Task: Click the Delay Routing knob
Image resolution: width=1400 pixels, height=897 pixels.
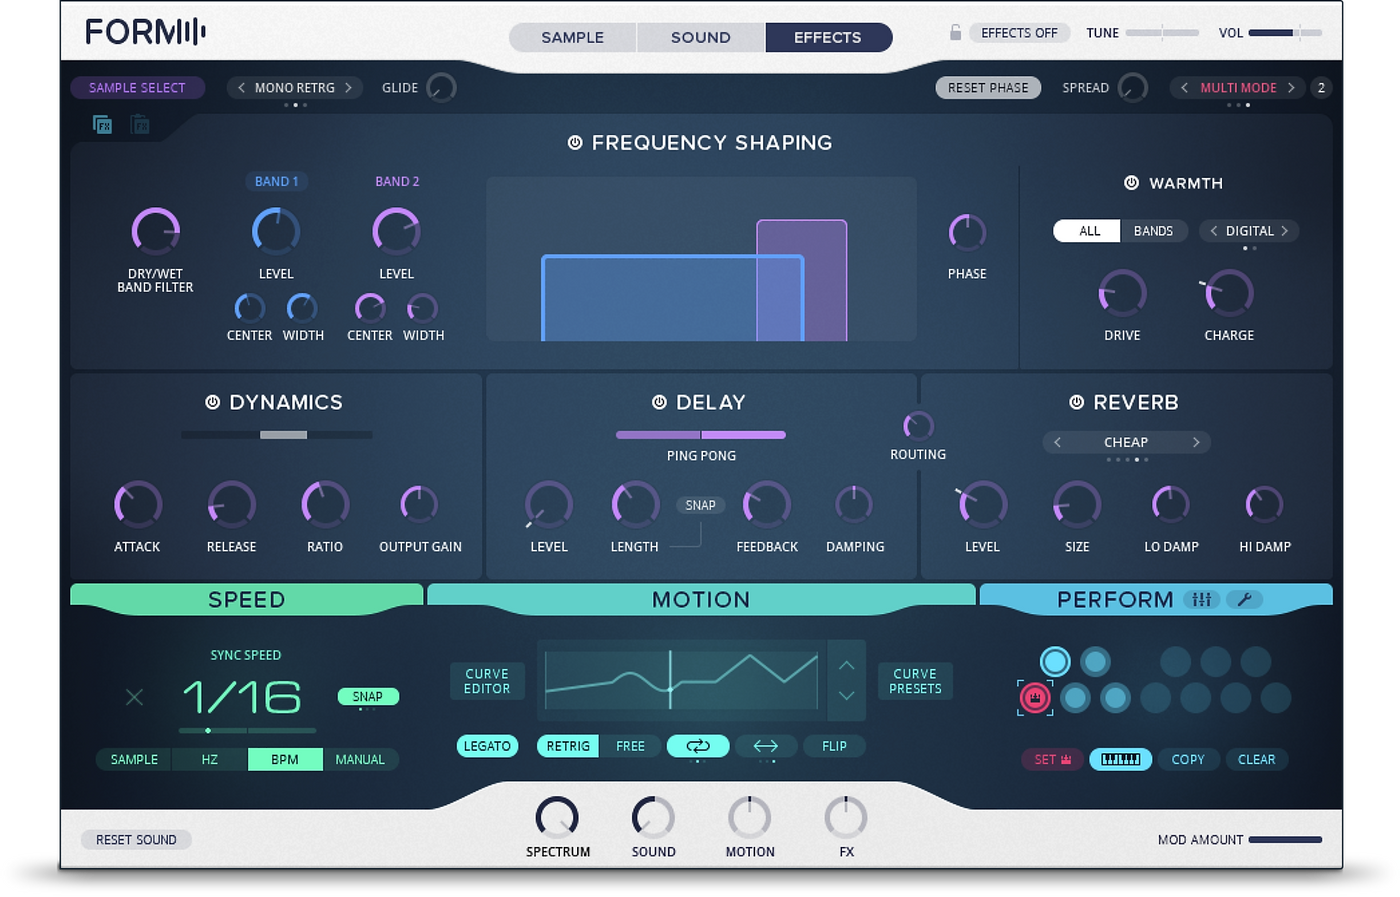Action: pos(918,425)
